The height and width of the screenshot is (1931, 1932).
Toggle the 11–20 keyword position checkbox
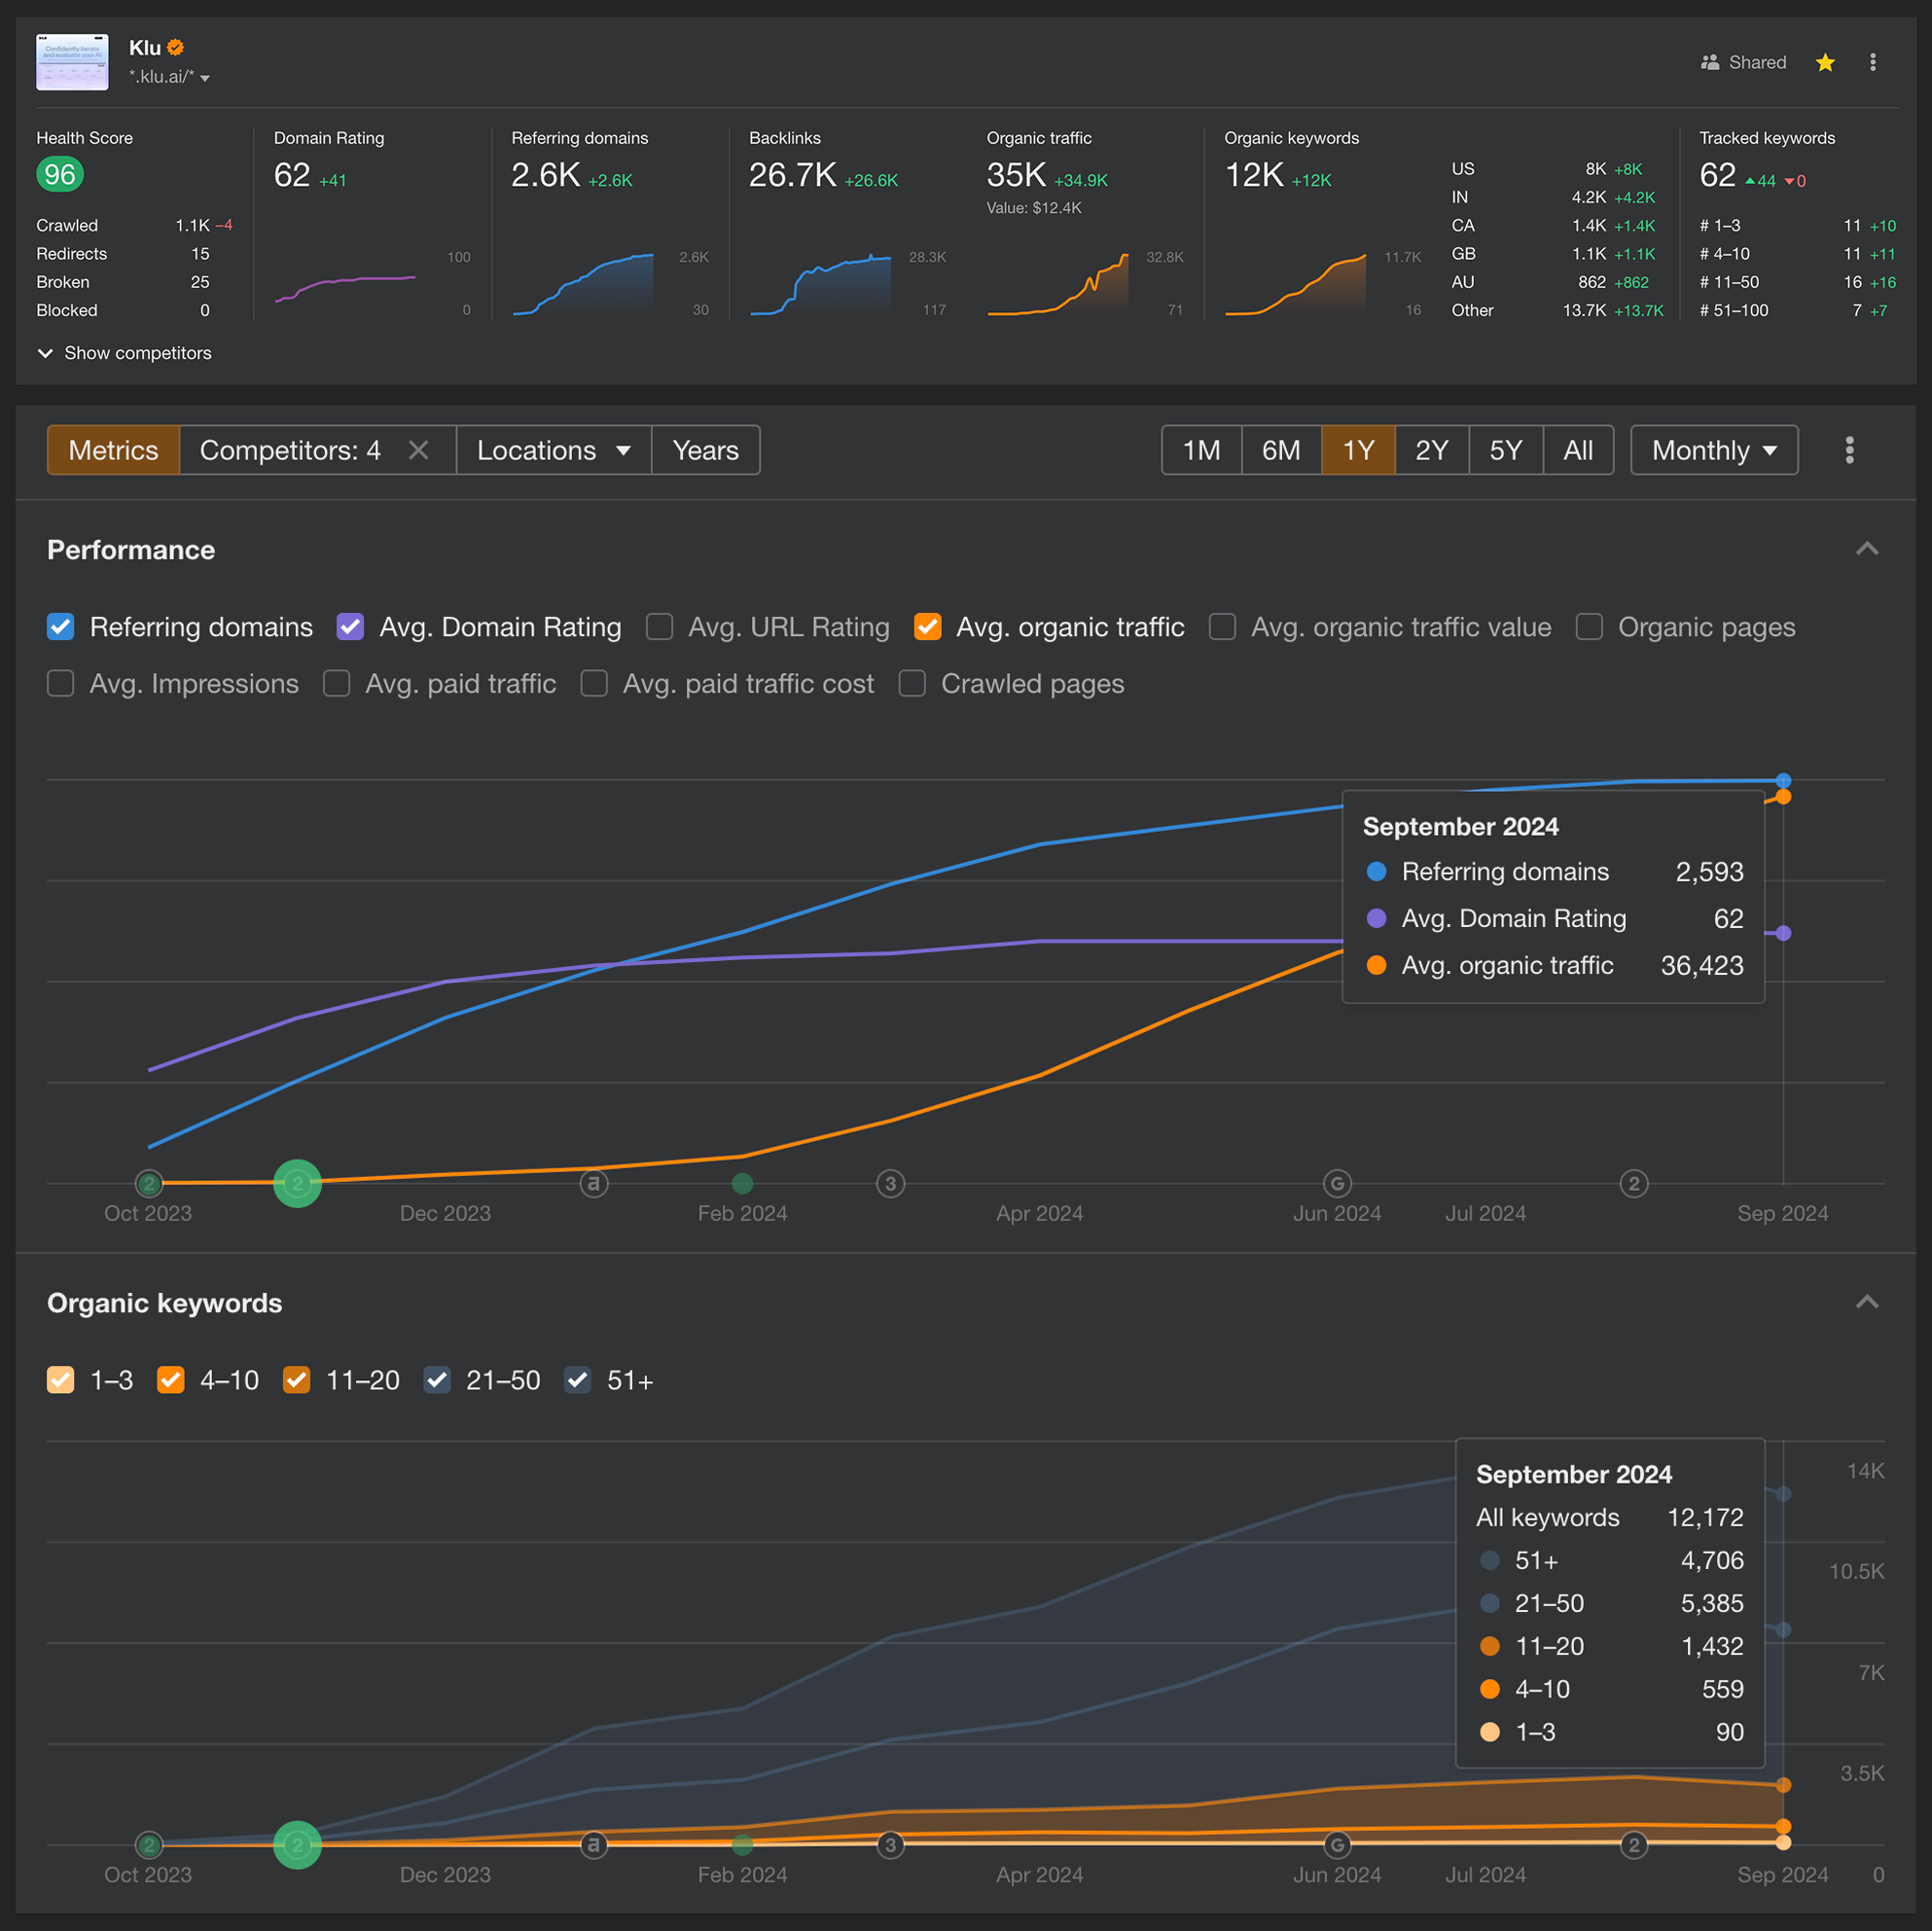[x=297, y=1380]
